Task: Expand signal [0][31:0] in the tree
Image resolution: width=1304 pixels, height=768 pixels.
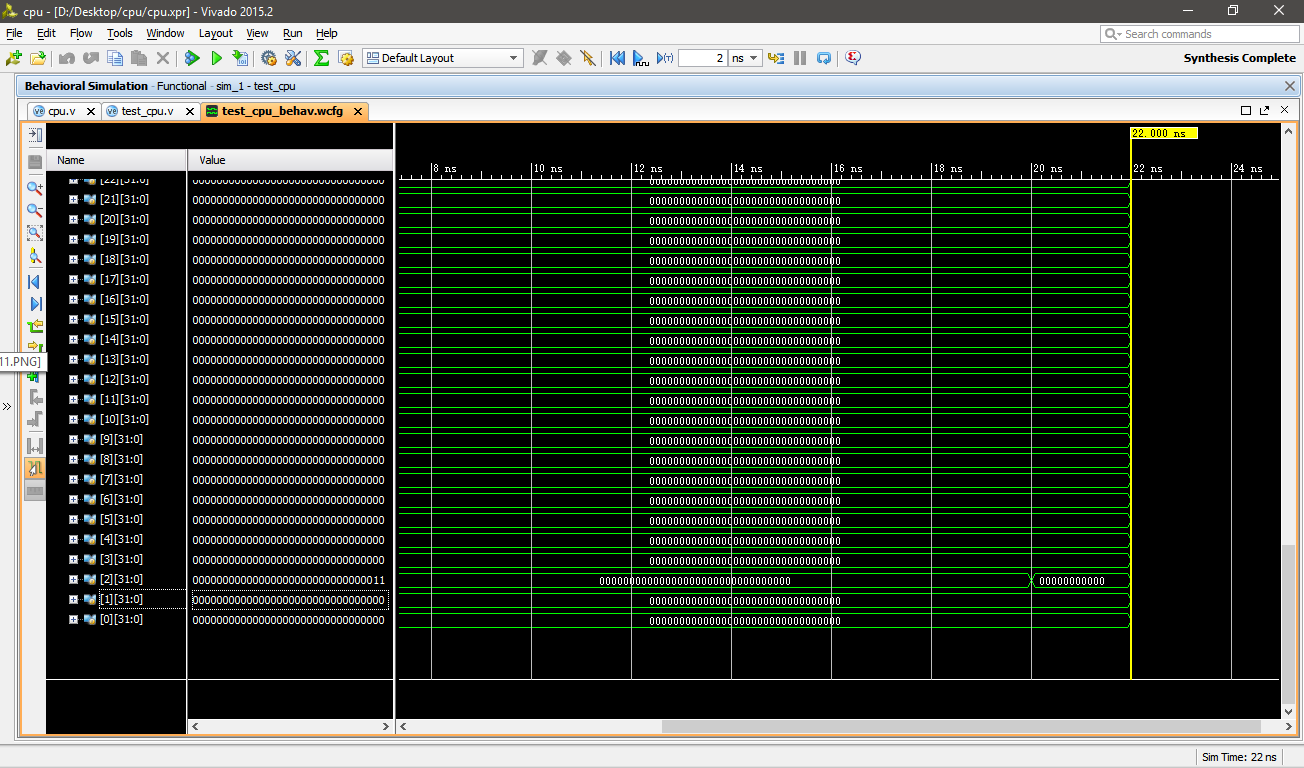Action: point(73,620)
